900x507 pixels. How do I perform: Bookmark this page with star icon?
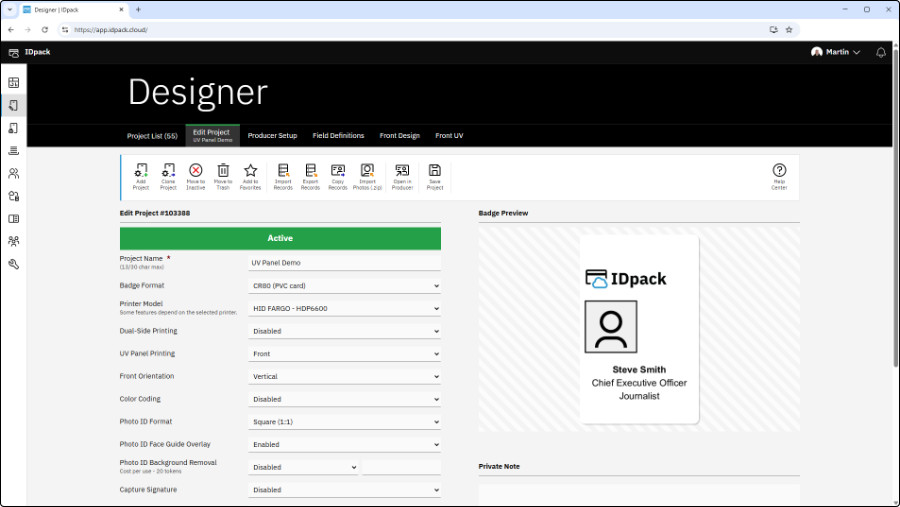tap(789, 30)
